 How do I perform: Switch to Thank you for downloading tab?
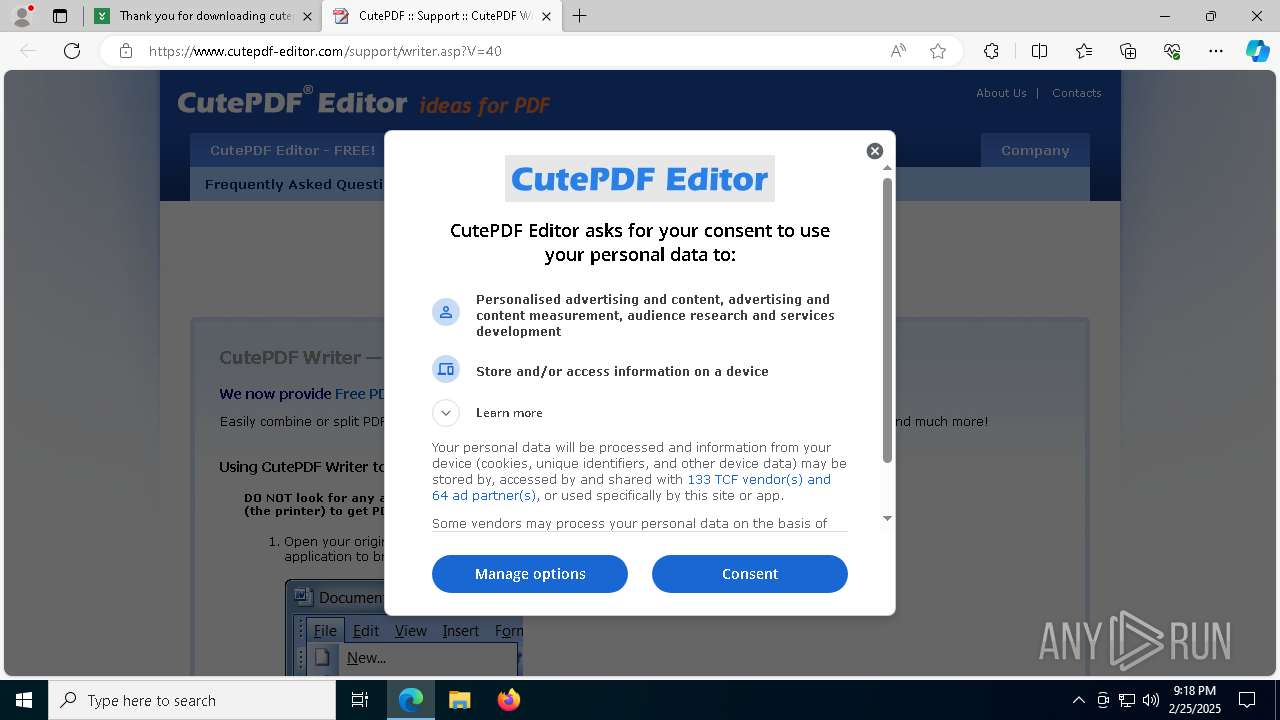pos(205,16)
